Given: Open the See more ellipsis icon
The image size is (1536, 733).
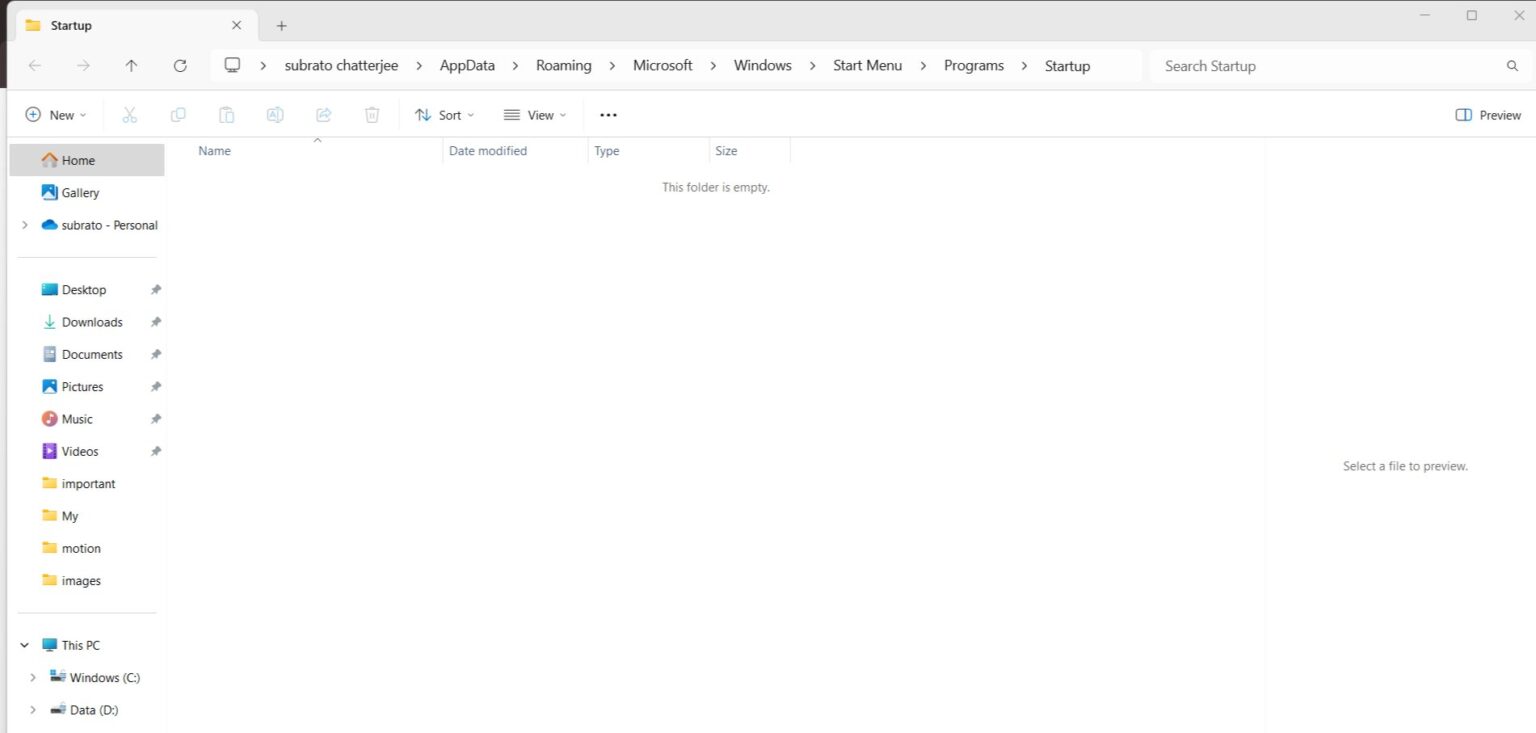Looking at the screenshot, I should tap(607, 114).
